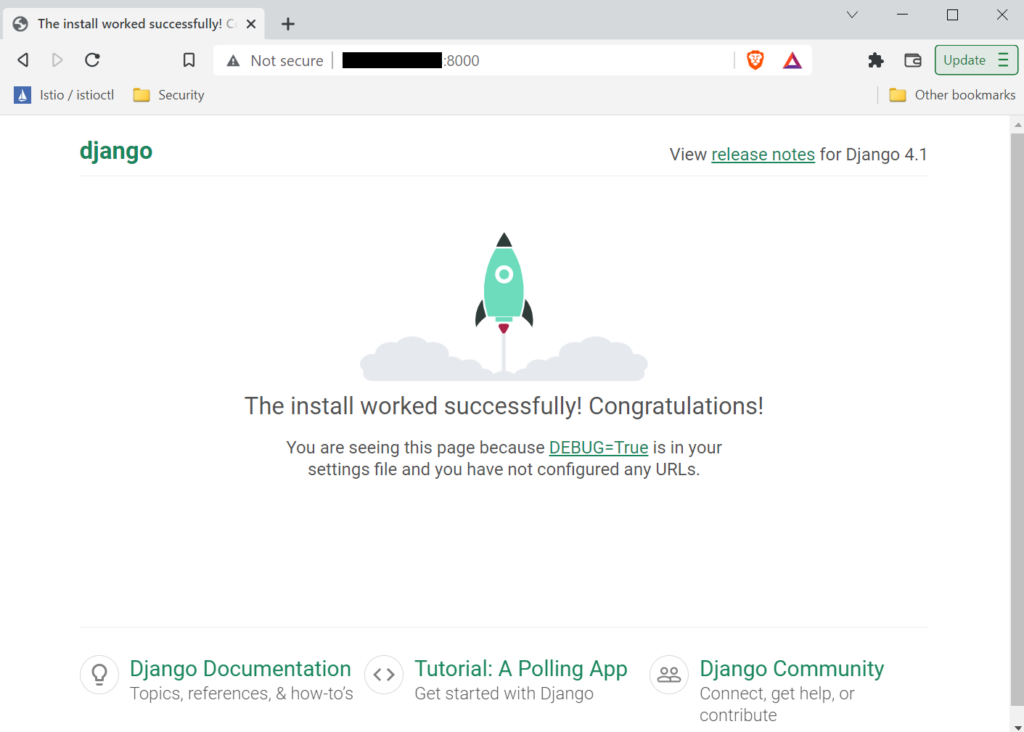
Task: Click the code brackets tutorial icon
Action: tap(384, 675)
